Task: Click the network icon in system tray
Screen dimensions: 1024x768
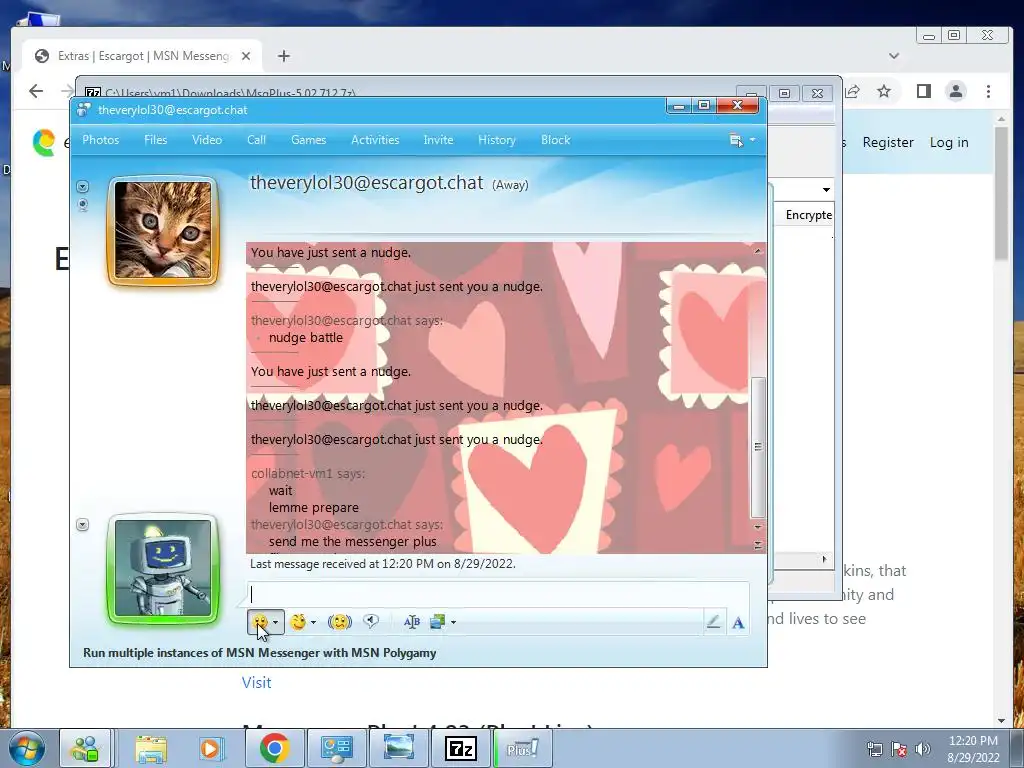Action: coord(874,749)
